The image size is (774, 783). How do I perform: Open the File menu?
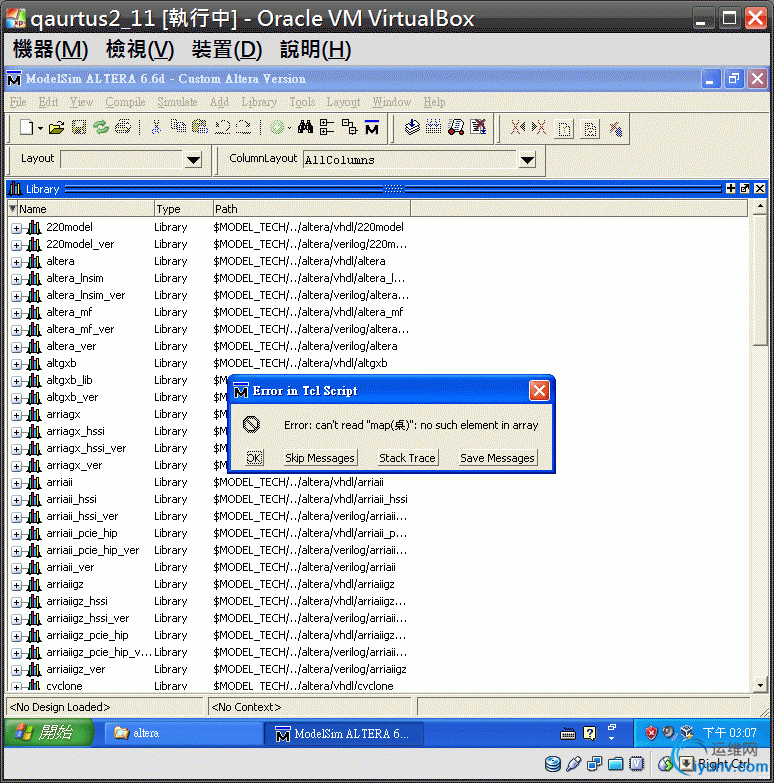(18, 102)
